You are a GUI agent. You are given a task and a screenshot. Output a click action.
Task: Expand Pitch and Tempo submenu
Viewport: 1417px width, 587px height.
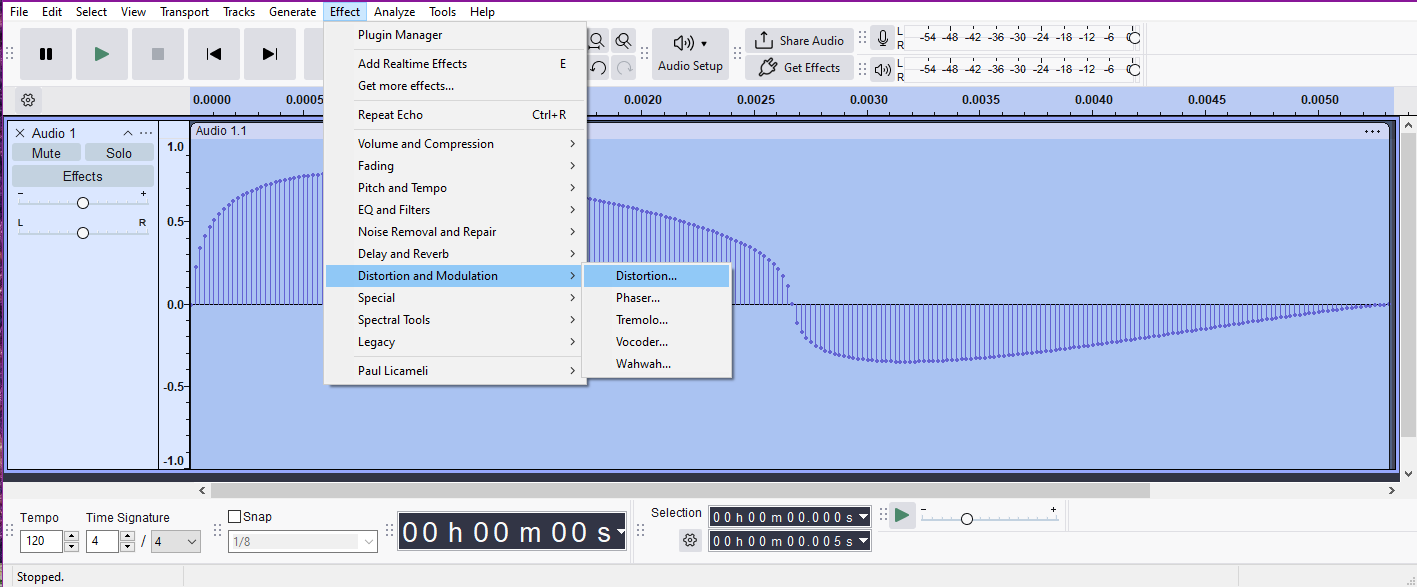click(x=455, y=188)
